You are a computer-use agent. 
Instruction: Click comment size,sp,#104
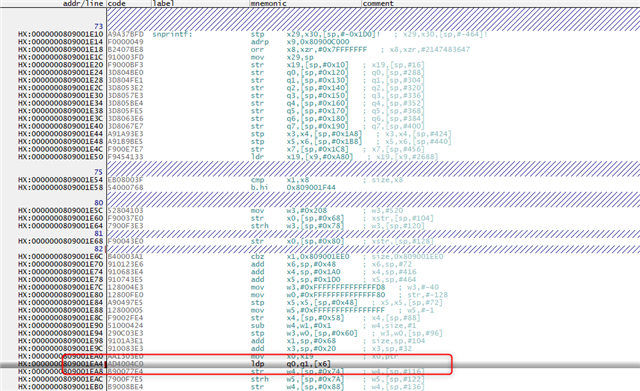point(398,341)
